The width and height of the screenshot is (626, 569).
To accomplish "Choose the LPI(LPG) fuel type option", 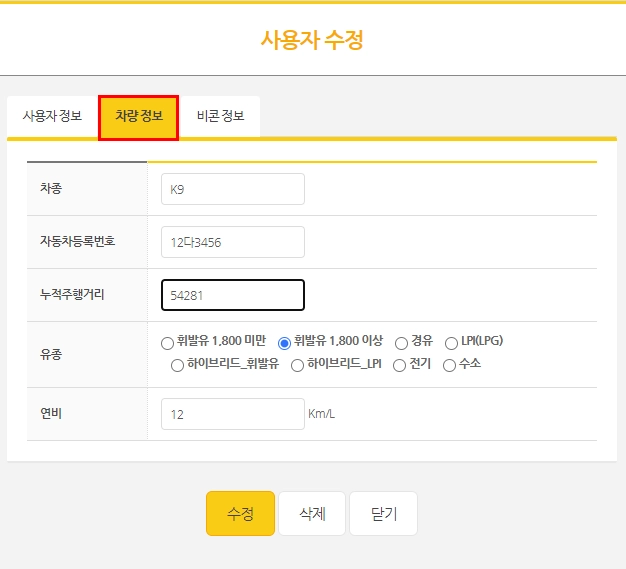I will tap(451, 343).
